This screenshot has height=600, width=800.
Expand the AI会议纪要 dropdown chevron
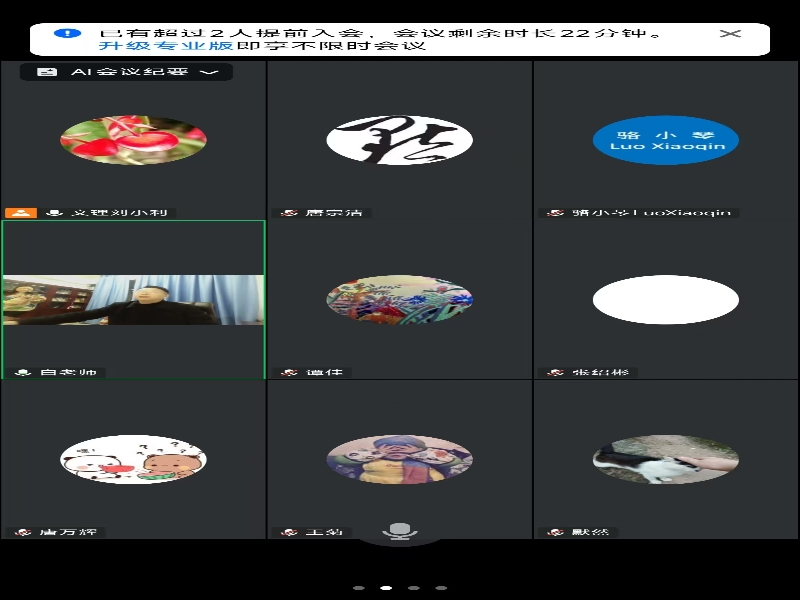pos(209,72)
